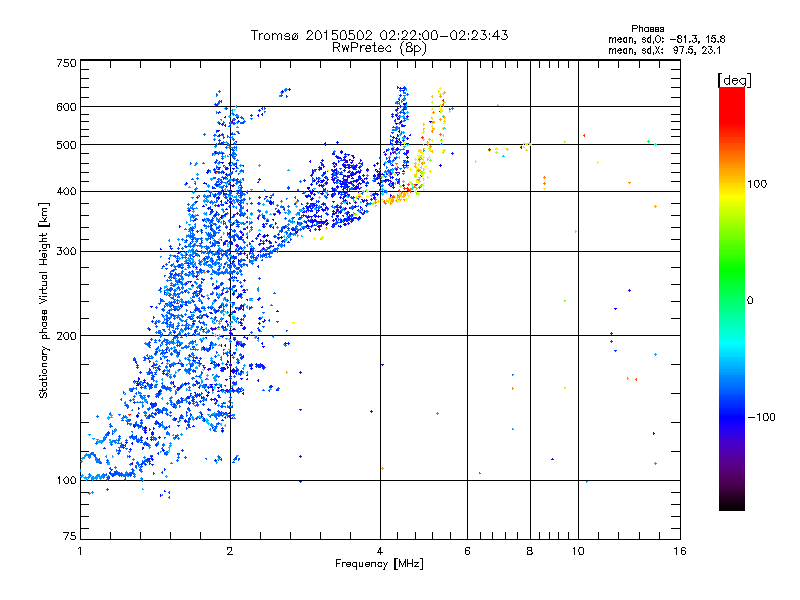Click the Y-axis tick label '600'
Viewport: 800px width, 600px height.
point(66,107)
